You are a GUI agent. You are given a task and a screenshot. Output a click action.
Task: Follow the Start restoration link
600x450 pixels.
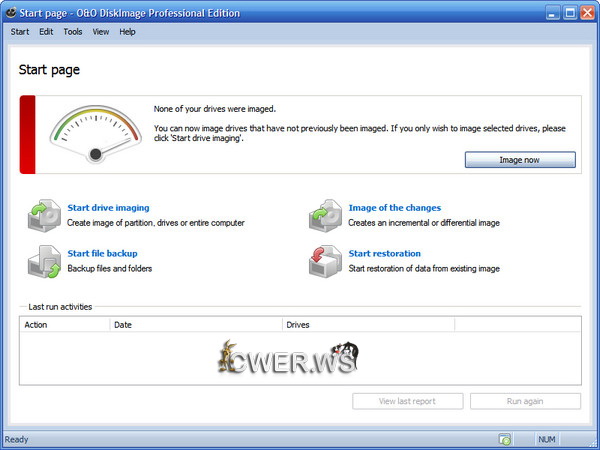pyautogui.click(x=384, y=253)
